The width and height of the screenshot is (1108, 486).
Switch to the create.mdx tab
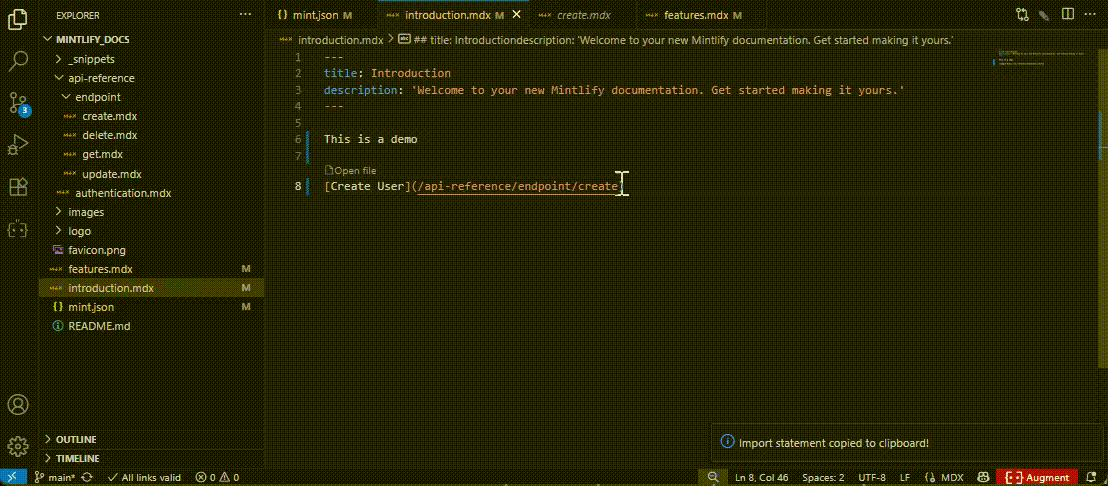584,15
